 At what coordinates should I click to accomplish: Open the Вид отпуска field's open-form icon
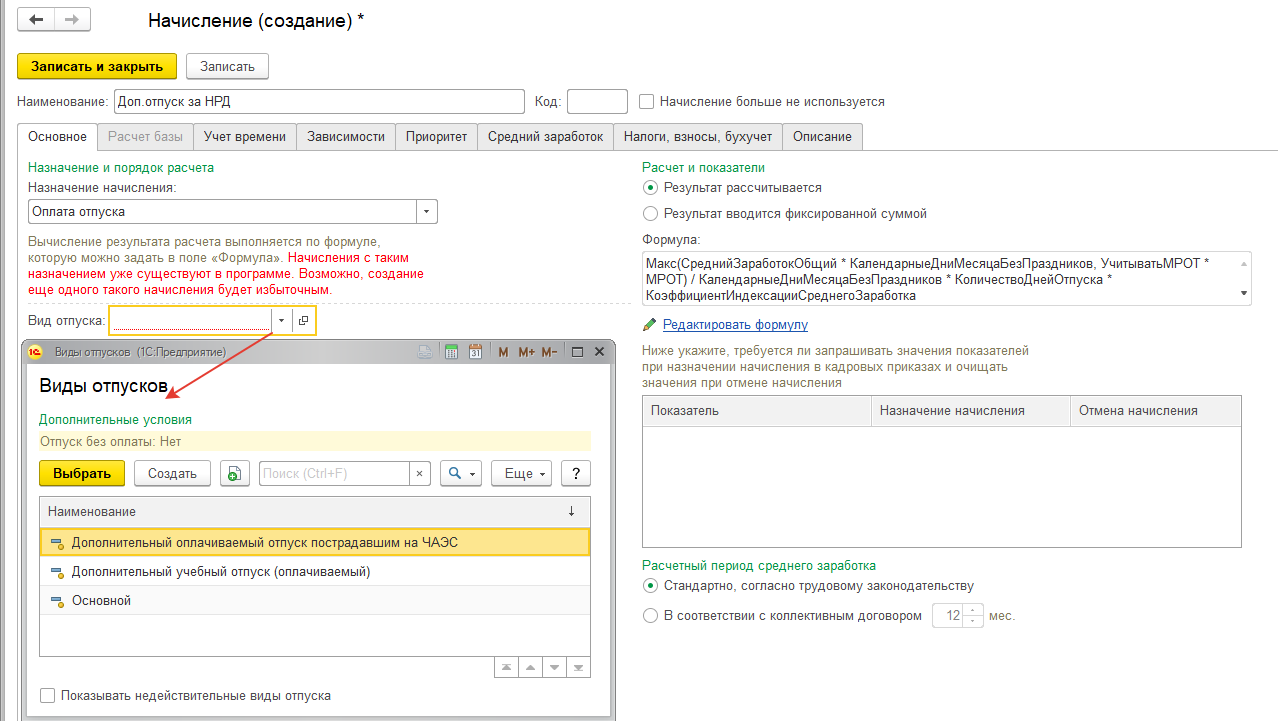[303, 320]
